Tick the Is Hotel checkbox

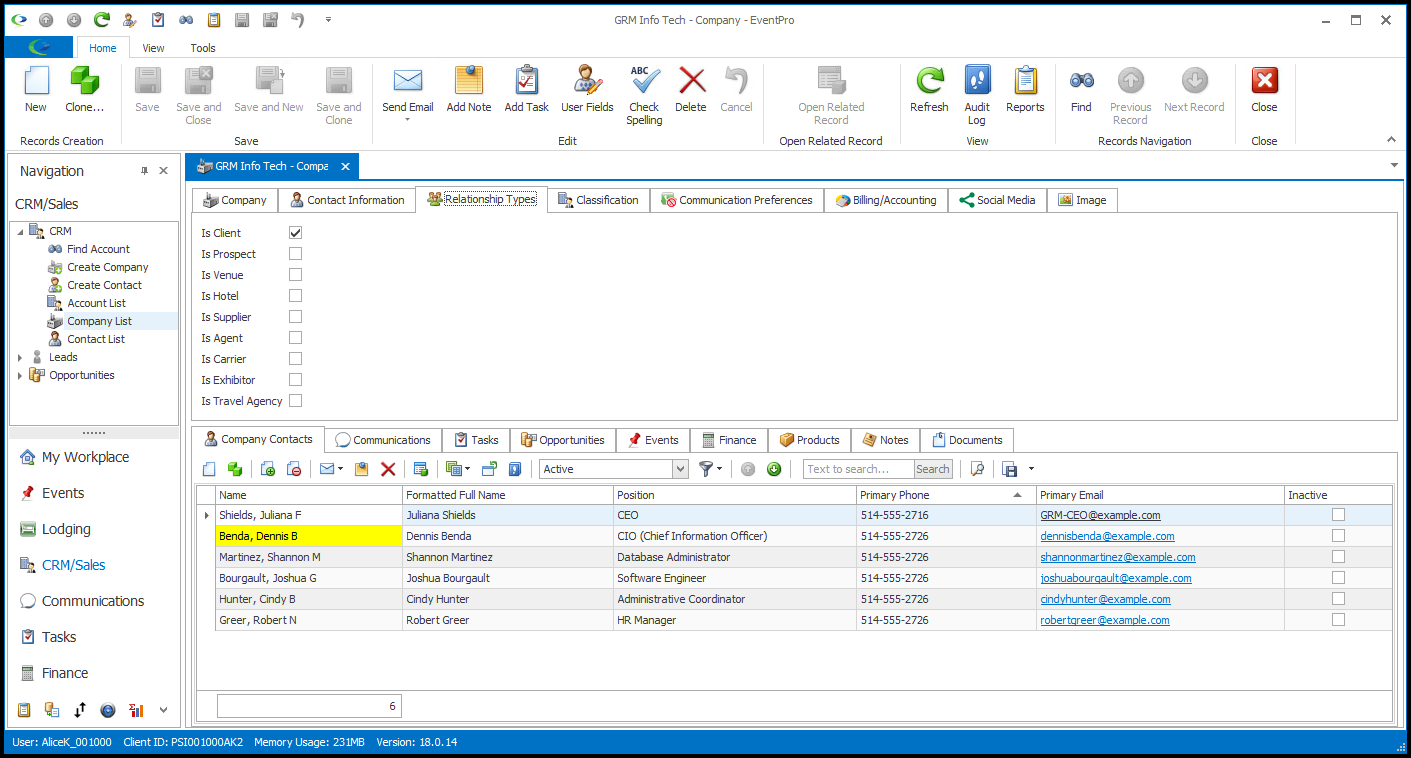pos(295,296)
